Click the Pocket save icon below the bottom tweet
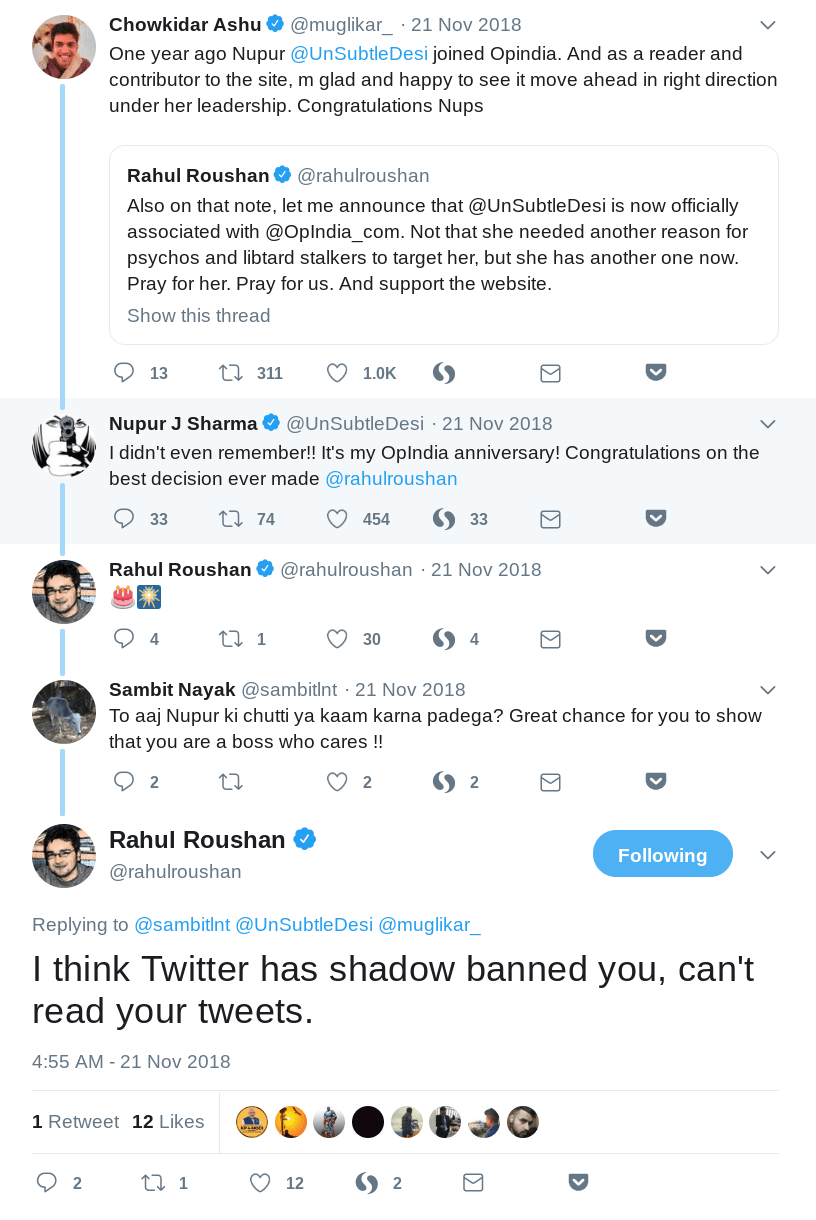The image size is (816, 1220). coord(578,1181)
